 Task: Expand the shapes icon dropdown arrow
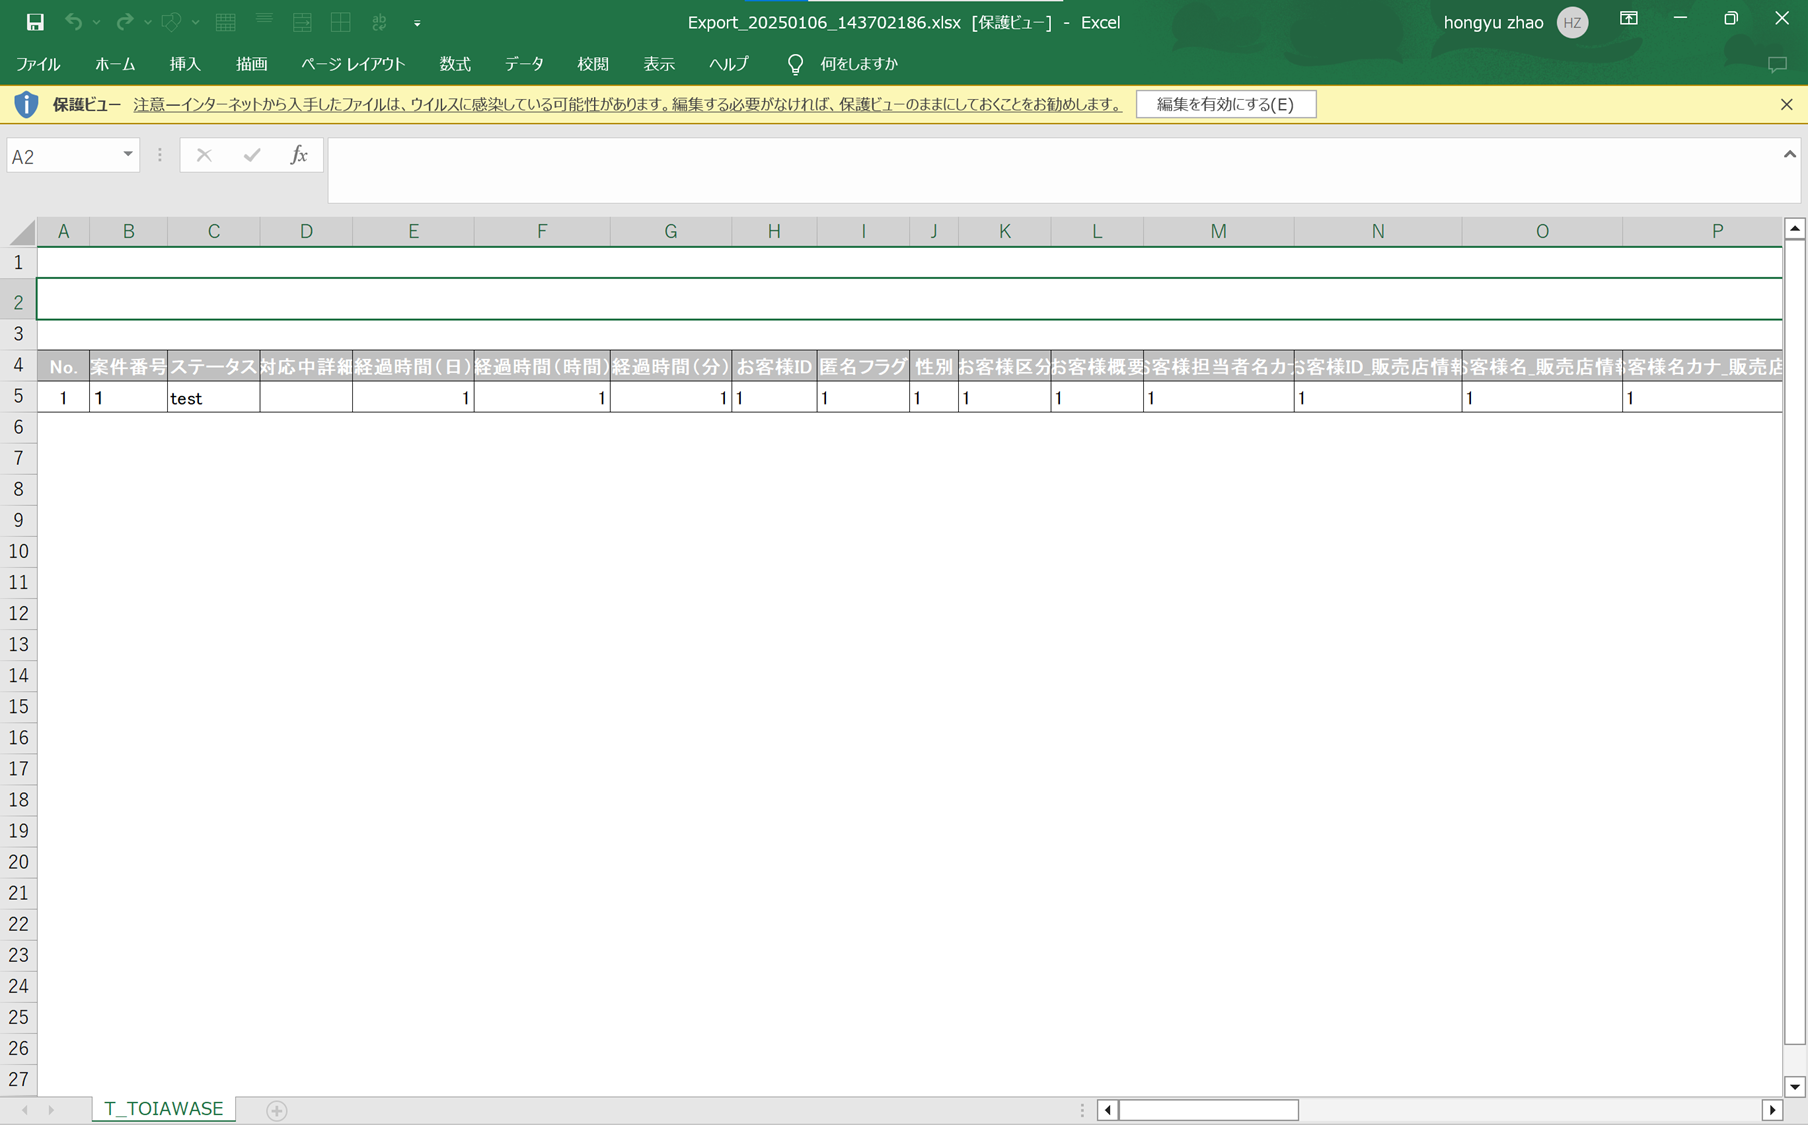click(195, 22)
